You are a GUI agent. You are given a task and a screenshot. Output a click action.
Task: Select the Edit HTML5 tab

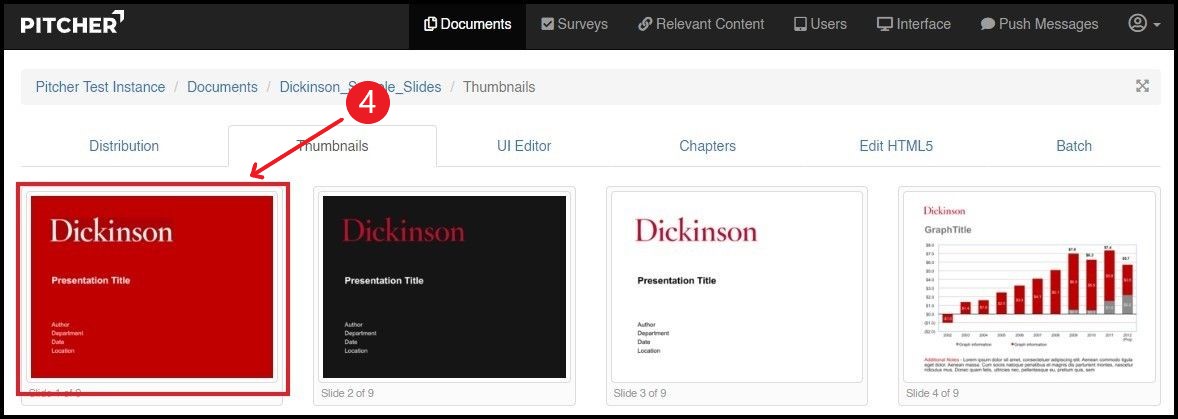pos(896,146)
